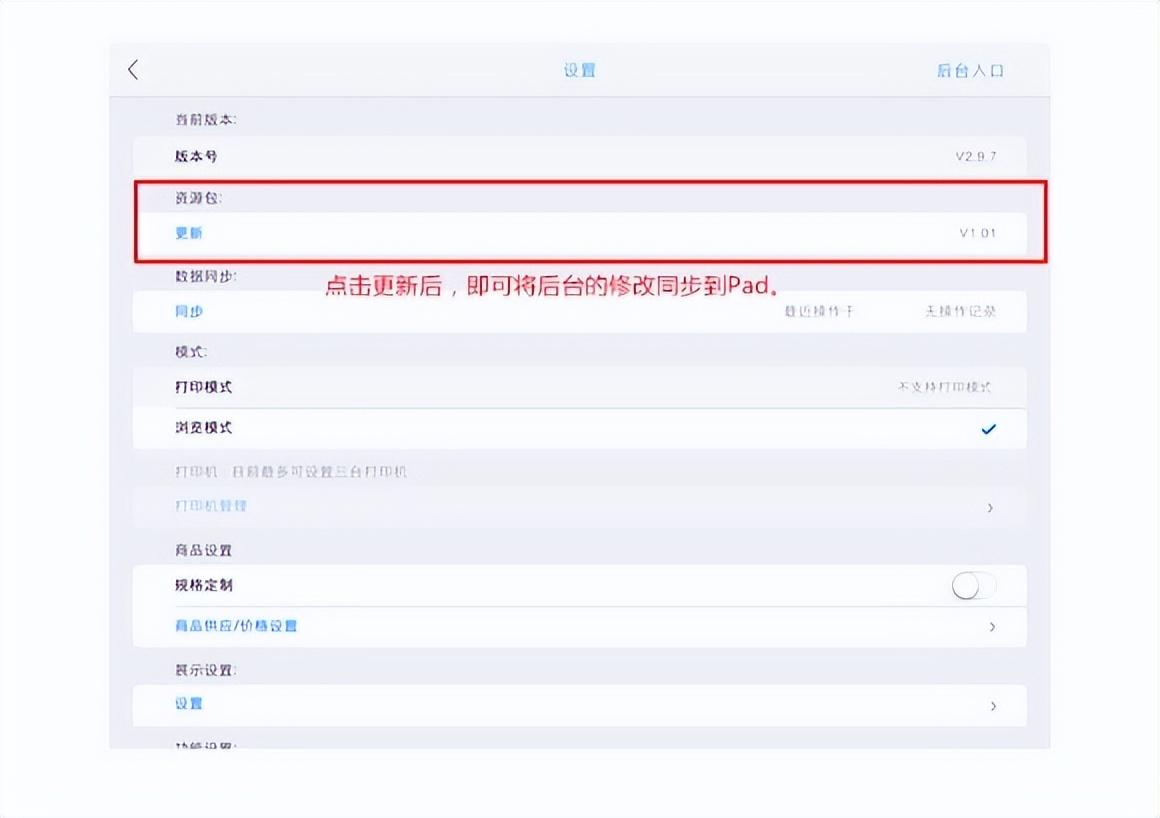Select the 设置 title in the header

pos(579,69)
